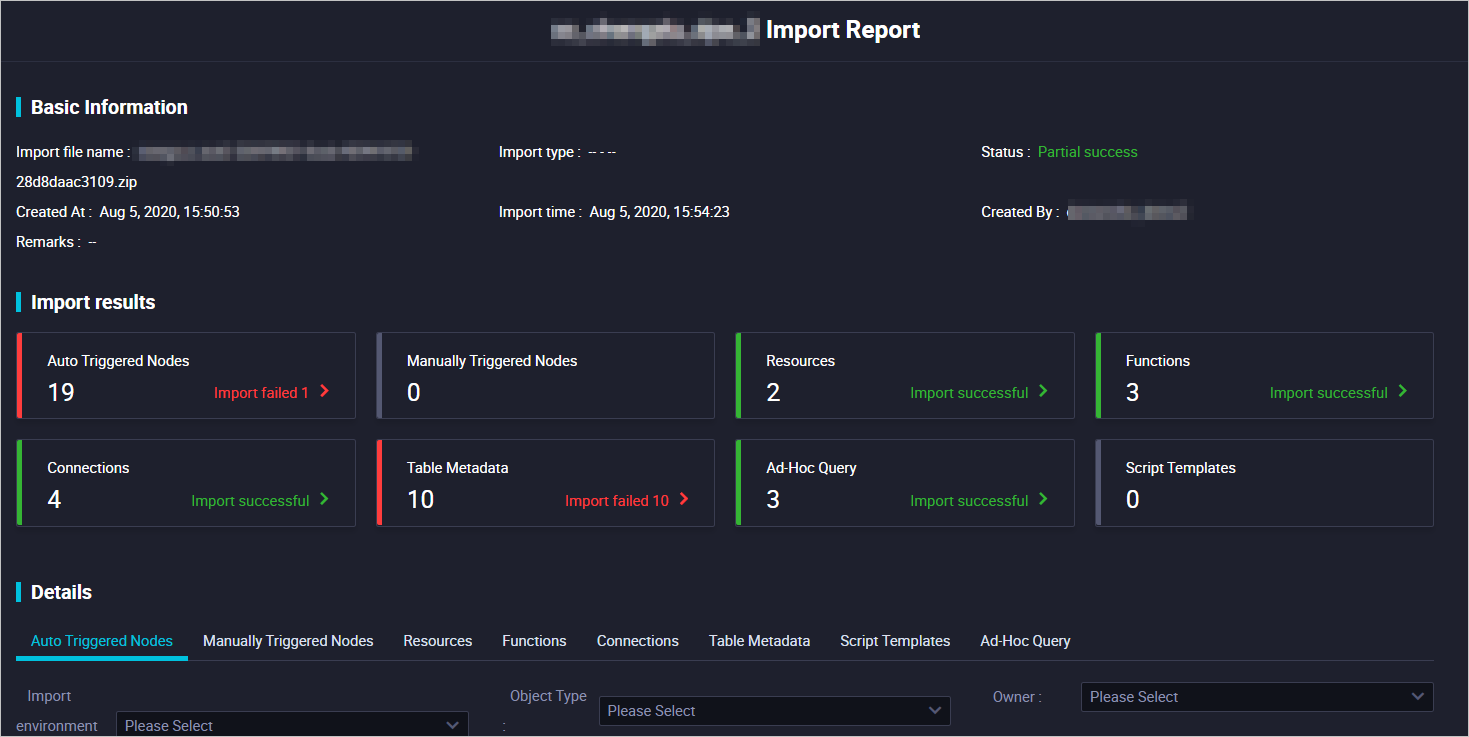Click the Script Templates card title
This screenshot has height=737, width=1469.
point(1181,468)
